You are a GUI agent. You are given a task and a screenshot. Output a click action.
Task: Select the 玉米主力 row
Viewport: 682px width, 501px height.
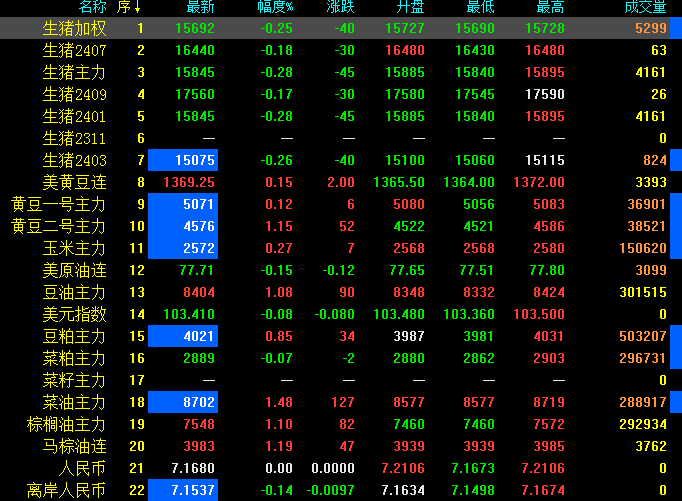(x=341, y=248)
